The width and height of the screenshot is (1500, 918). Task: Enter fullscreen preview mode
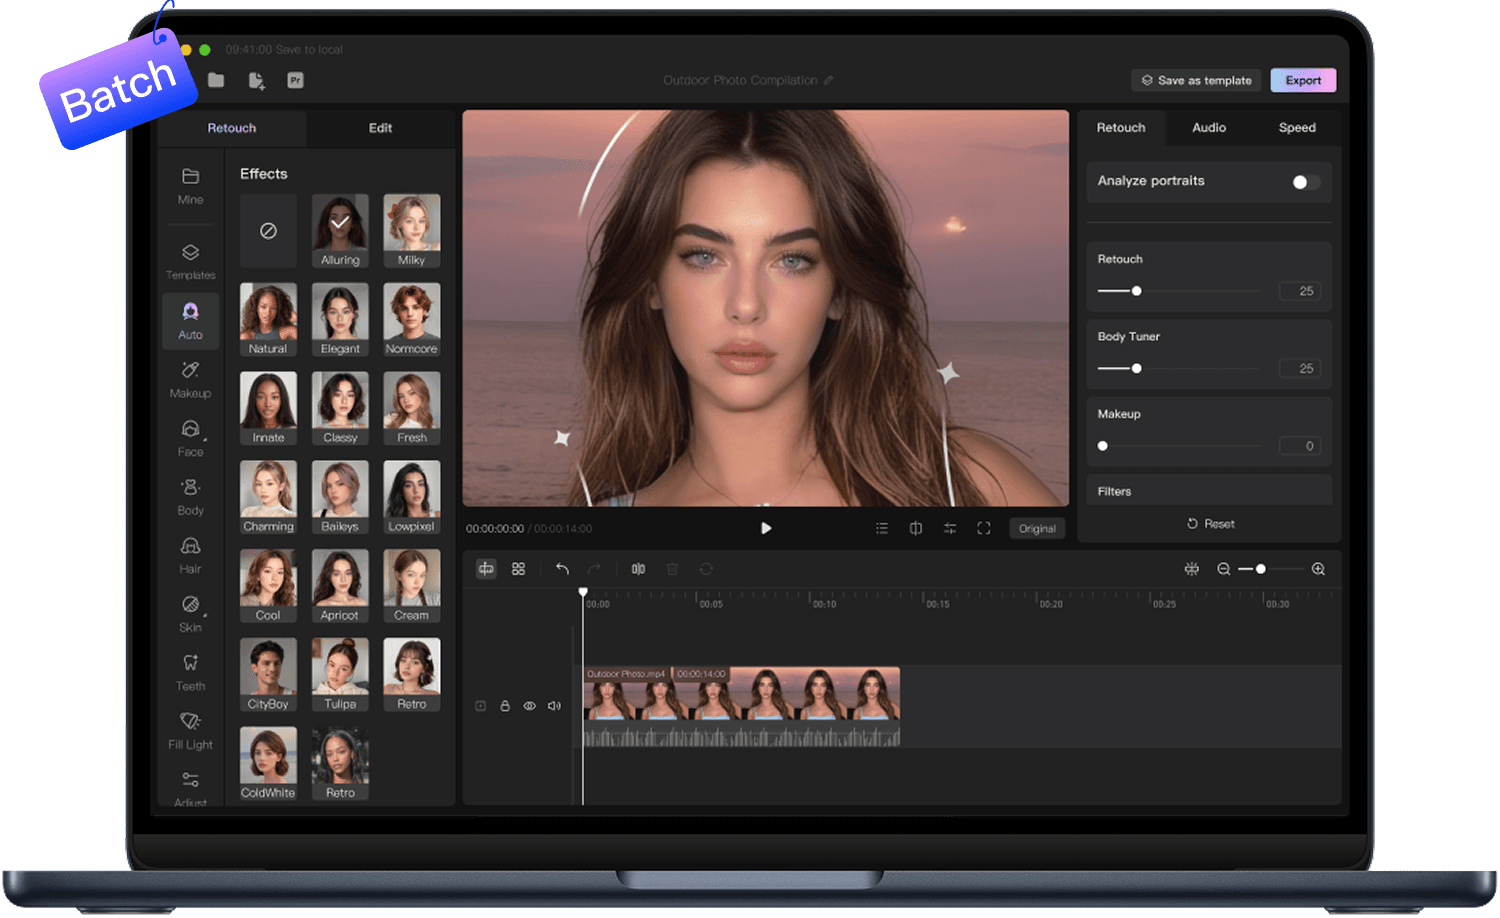click(x=984, y=528)
